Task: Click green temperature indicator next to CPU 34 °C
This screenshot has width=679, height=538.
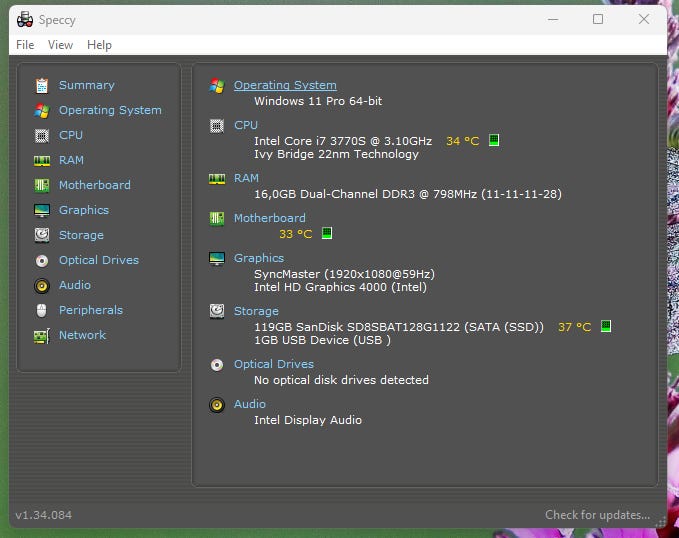Action: (x=494, y=140)
